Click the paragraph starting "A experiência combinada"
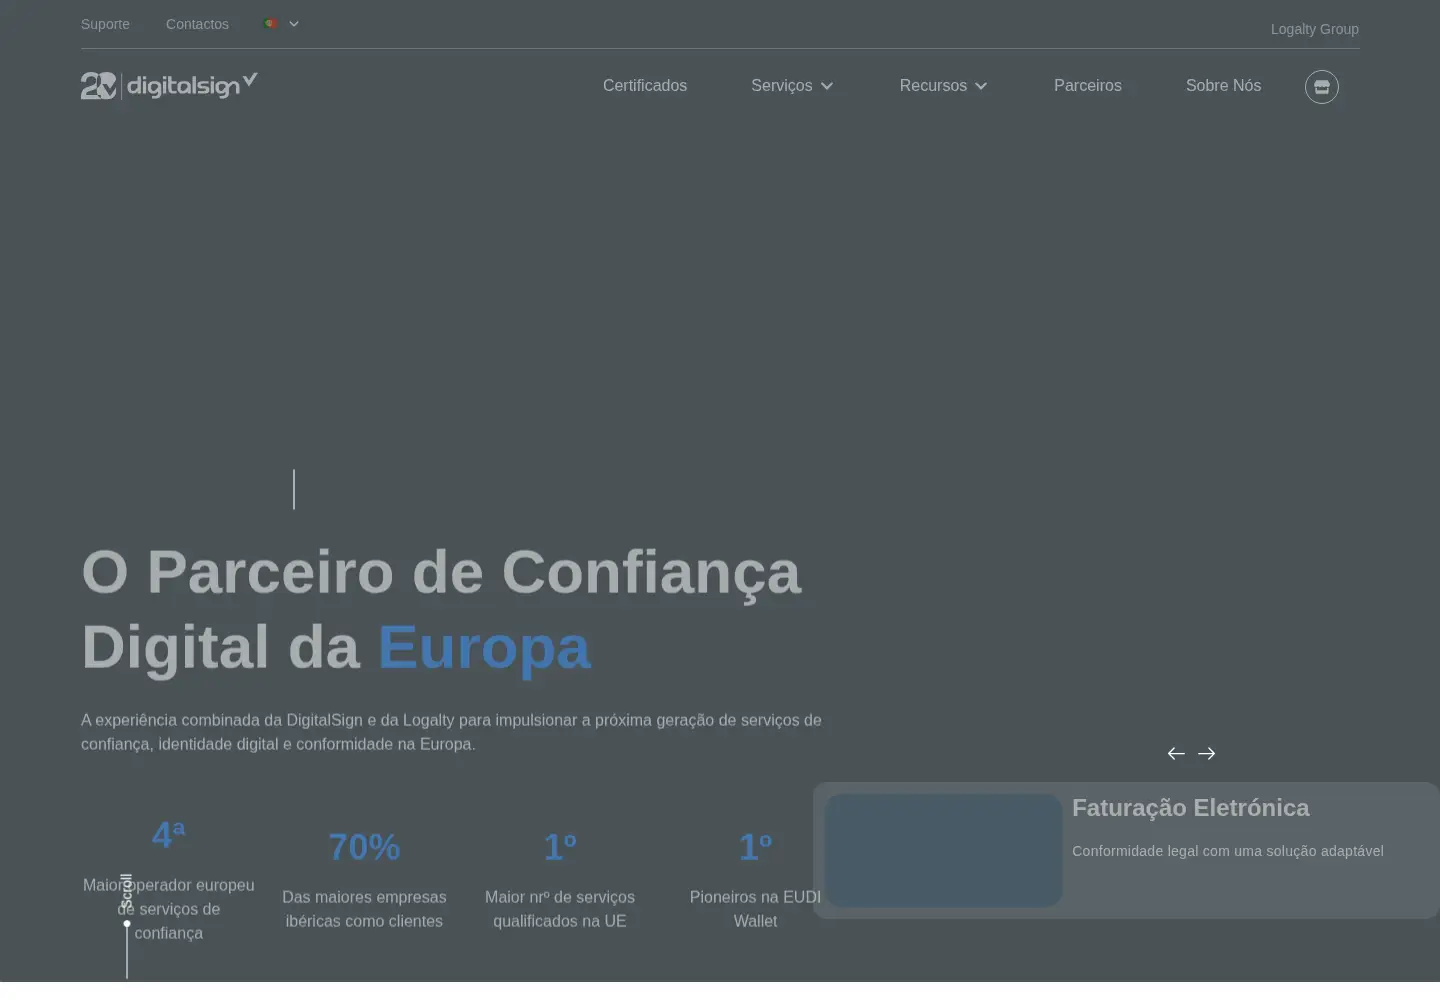 (x=451, y=732)
